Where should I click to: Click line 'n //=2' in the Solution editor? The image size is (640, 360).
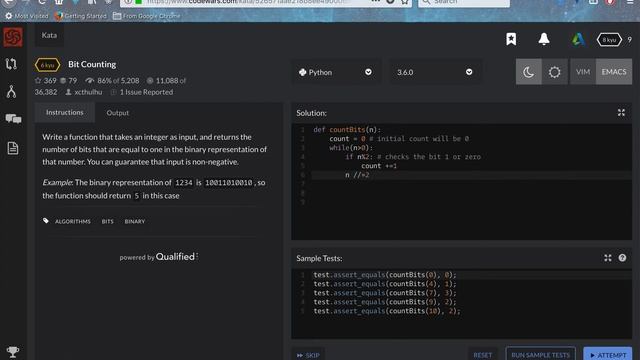point(357,175)
